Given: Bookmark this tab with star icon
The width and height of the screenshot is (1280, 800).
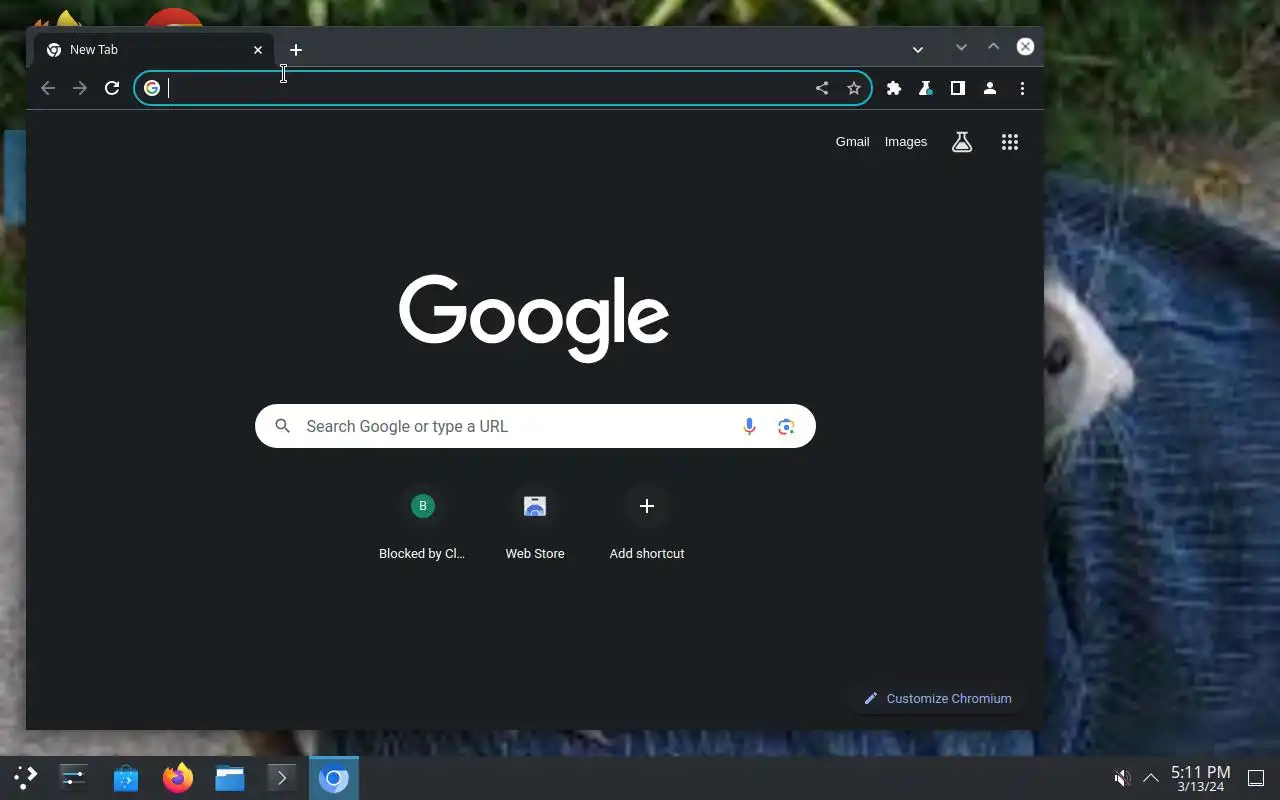Looking at the screenshot, I should (x=854, y=88).
